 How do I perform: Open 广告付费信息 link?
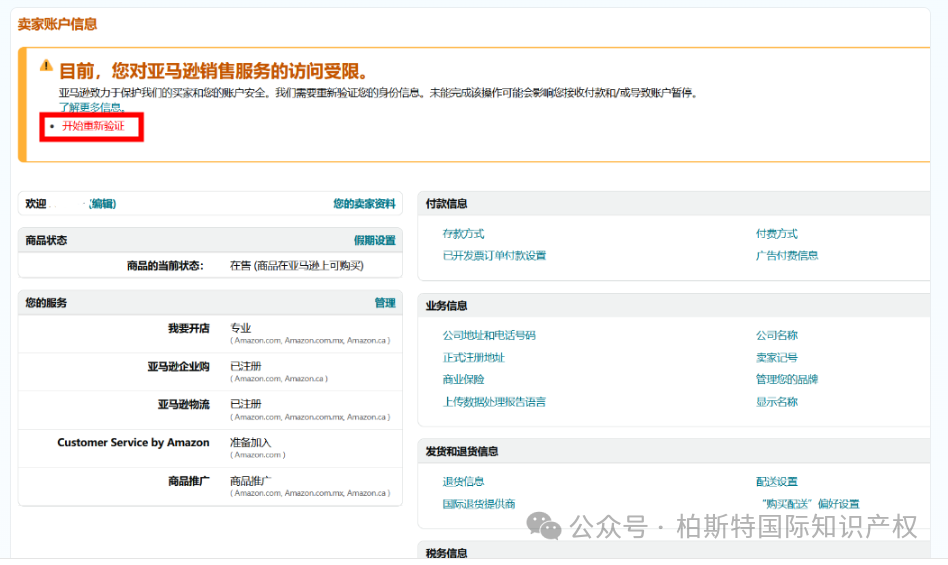787,256
